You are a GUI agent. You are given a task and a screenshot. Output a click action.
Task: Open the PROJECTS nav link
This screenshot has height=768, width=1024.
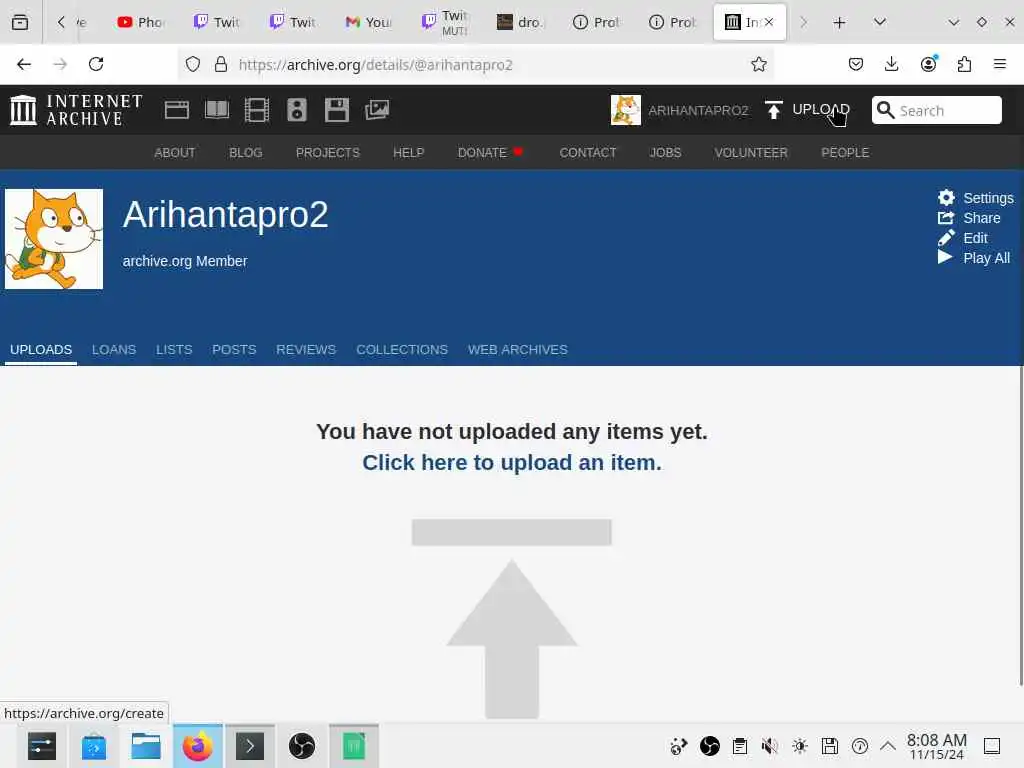pos(327,153)
